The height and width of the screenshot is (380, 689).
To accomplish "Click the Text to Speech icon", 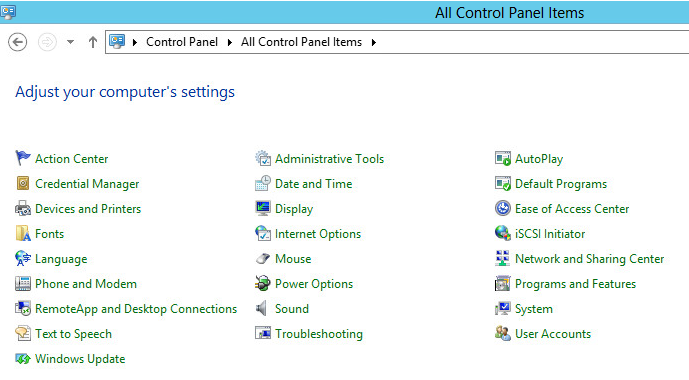I will click(x=23, y=333).
